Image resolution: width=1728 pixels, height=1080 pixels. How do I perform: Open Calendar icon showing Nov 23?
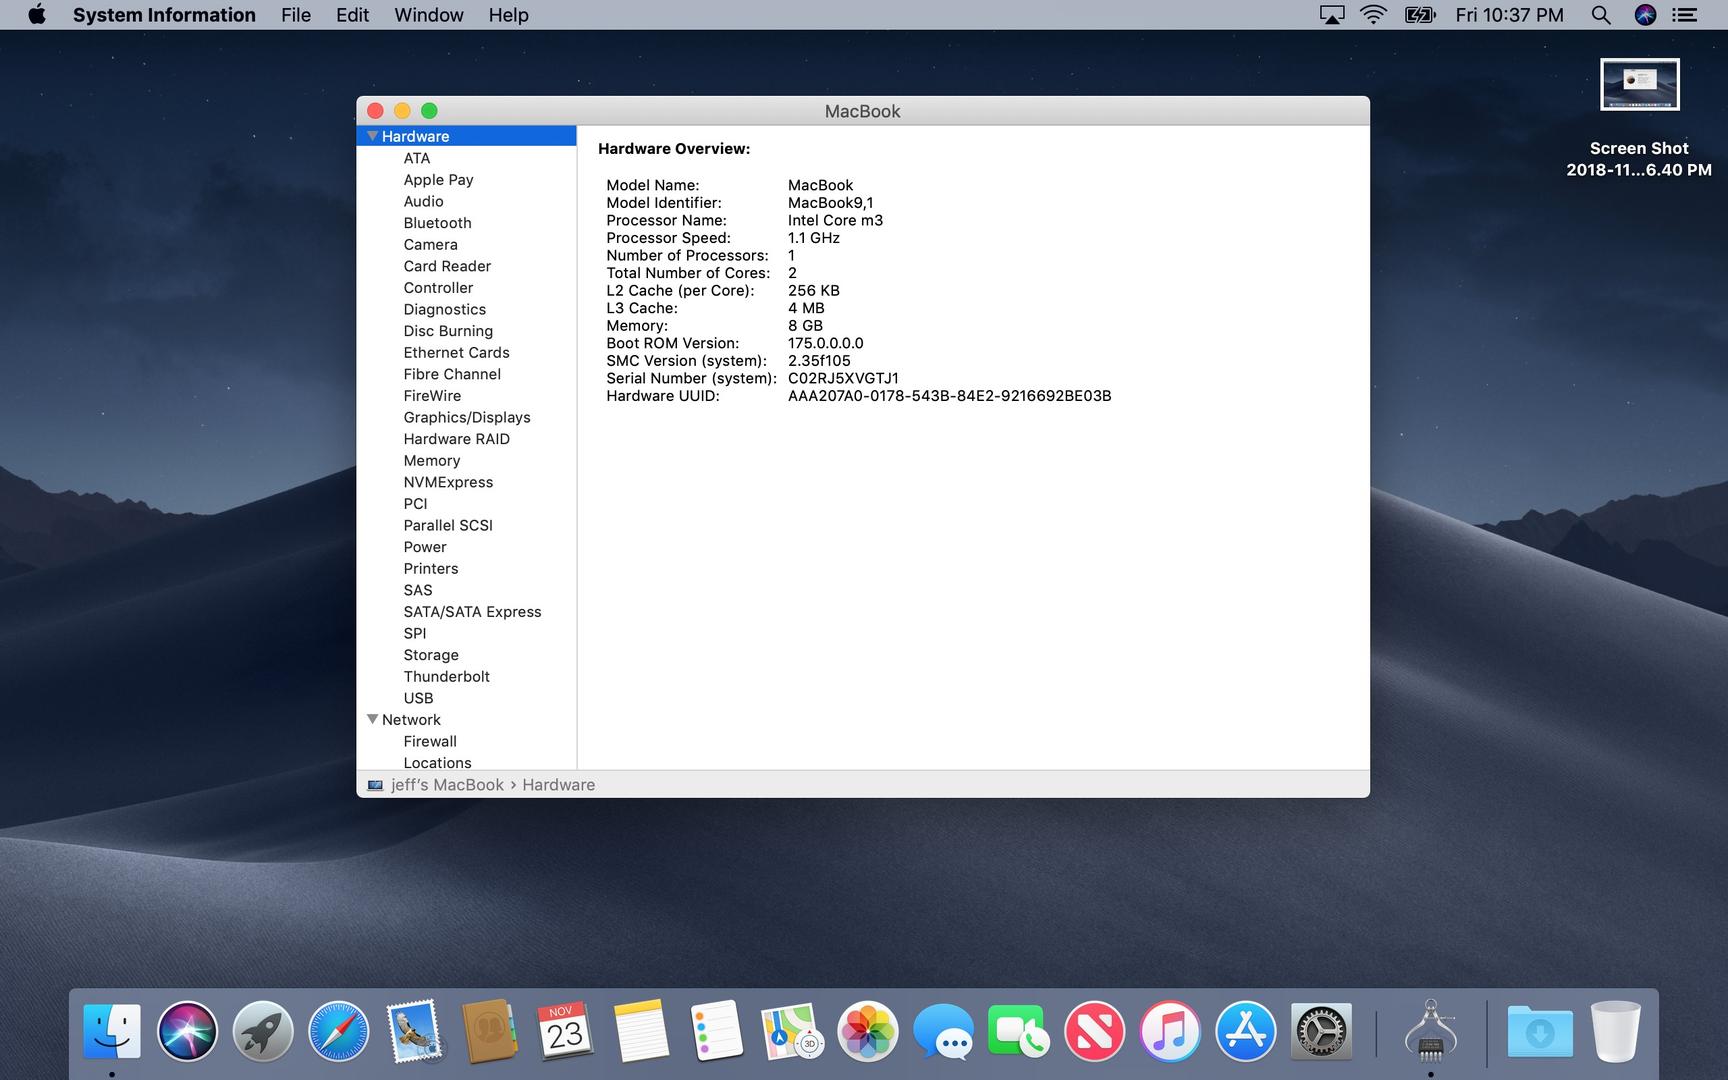[x=565, y=1031]
